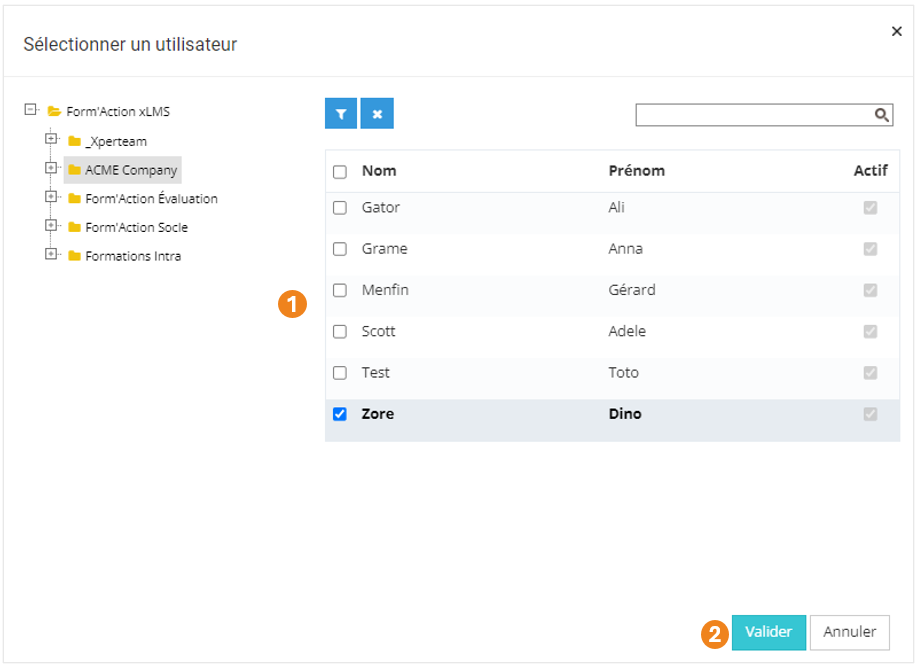Click the ACME Company folder icon
Screen dimensions: 917x666
(74, 170)
